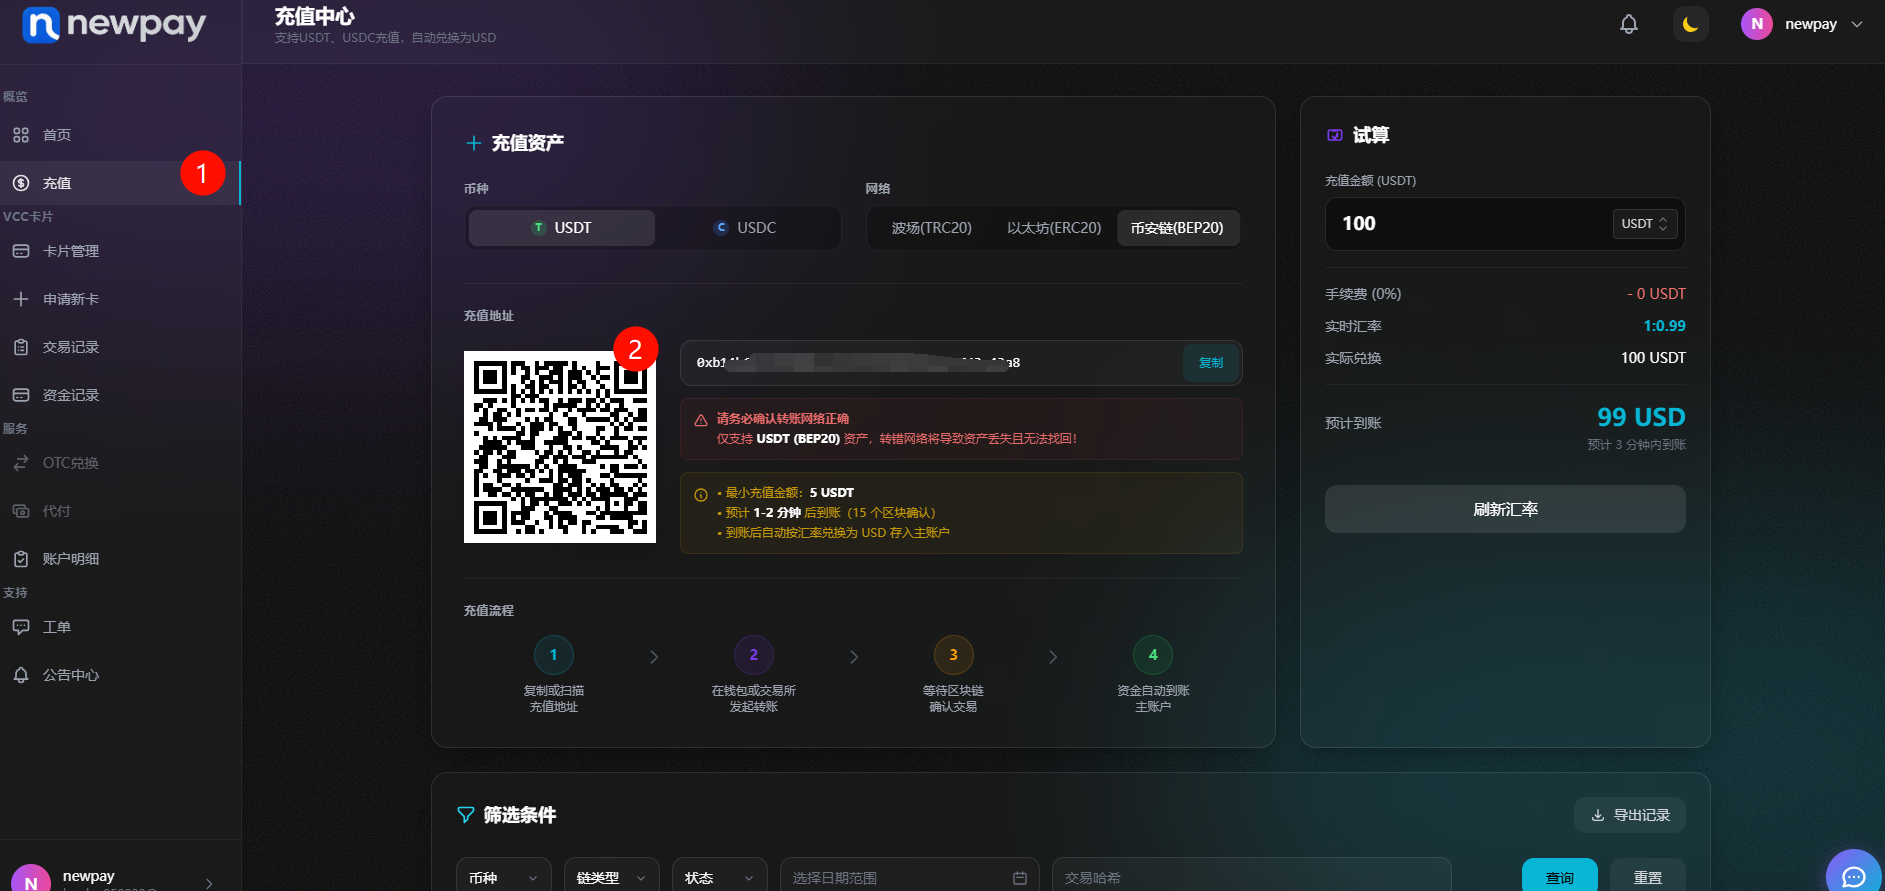Go to 卡片管理 card management
The width and height of the screenshot is (1885, 891).
(70, 251)
